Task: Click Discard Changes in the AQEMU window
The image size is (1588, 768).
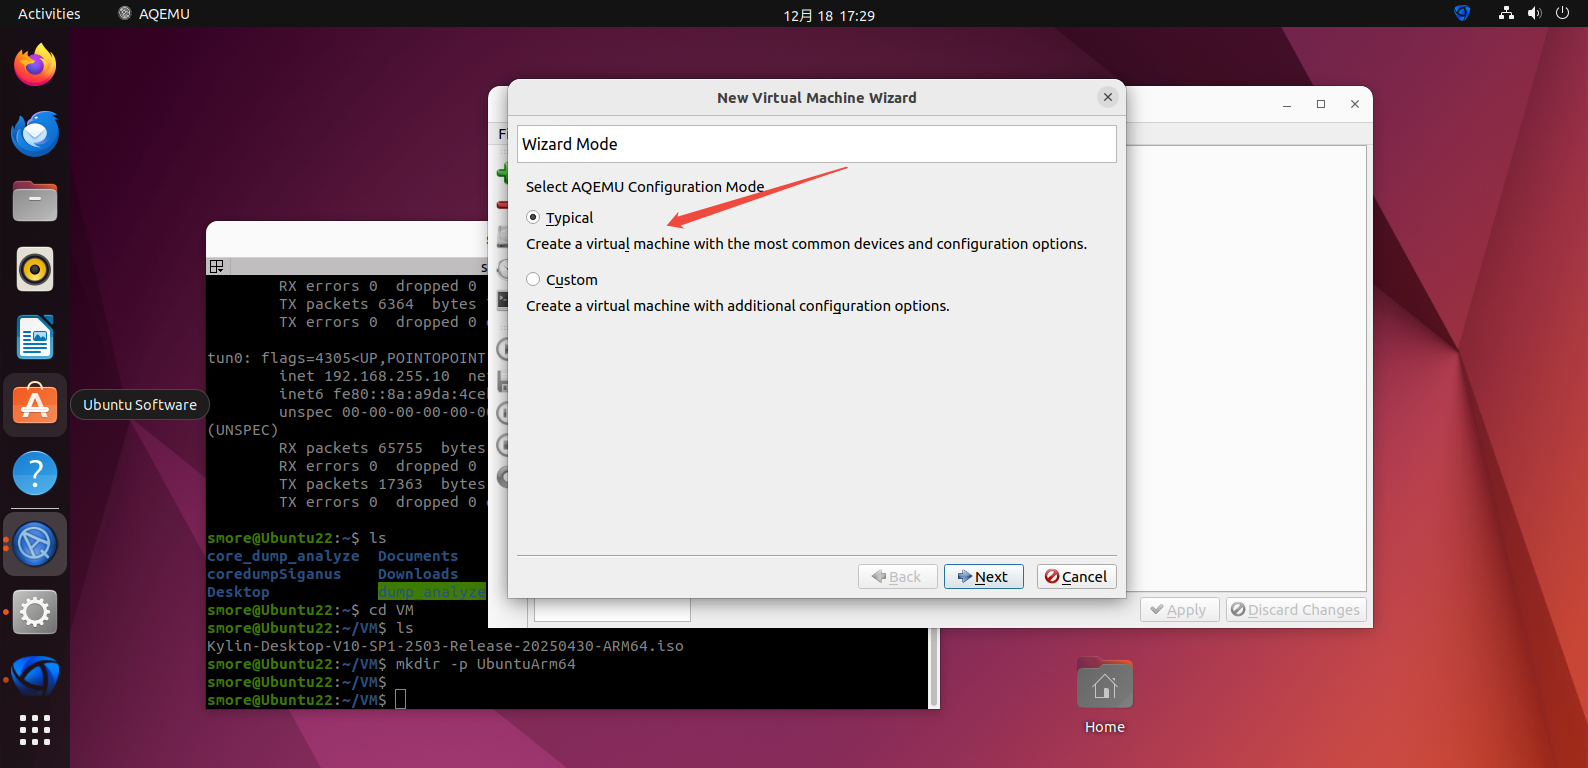Action: pyautogui.click(x=1296, y=610)
